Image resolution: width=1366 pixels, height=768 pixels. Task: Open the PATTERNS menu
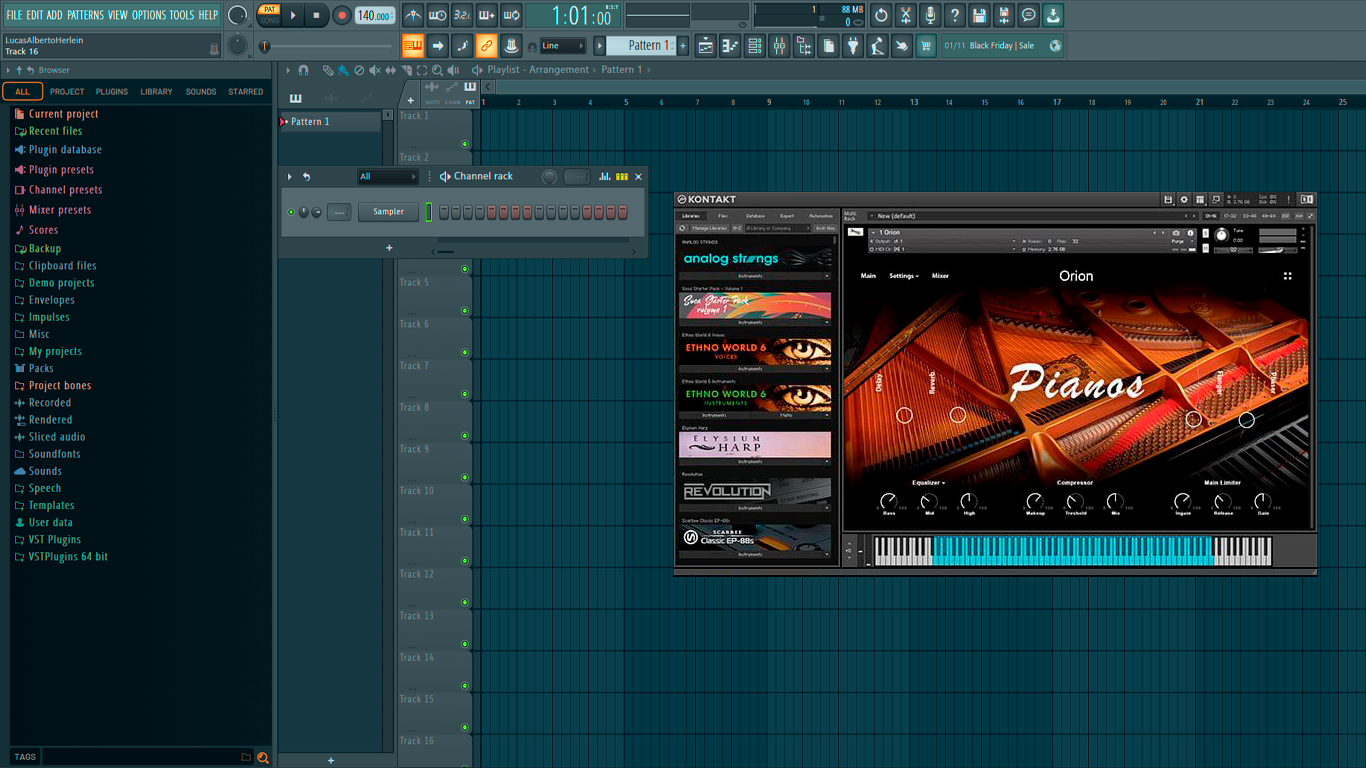(85, 15)
